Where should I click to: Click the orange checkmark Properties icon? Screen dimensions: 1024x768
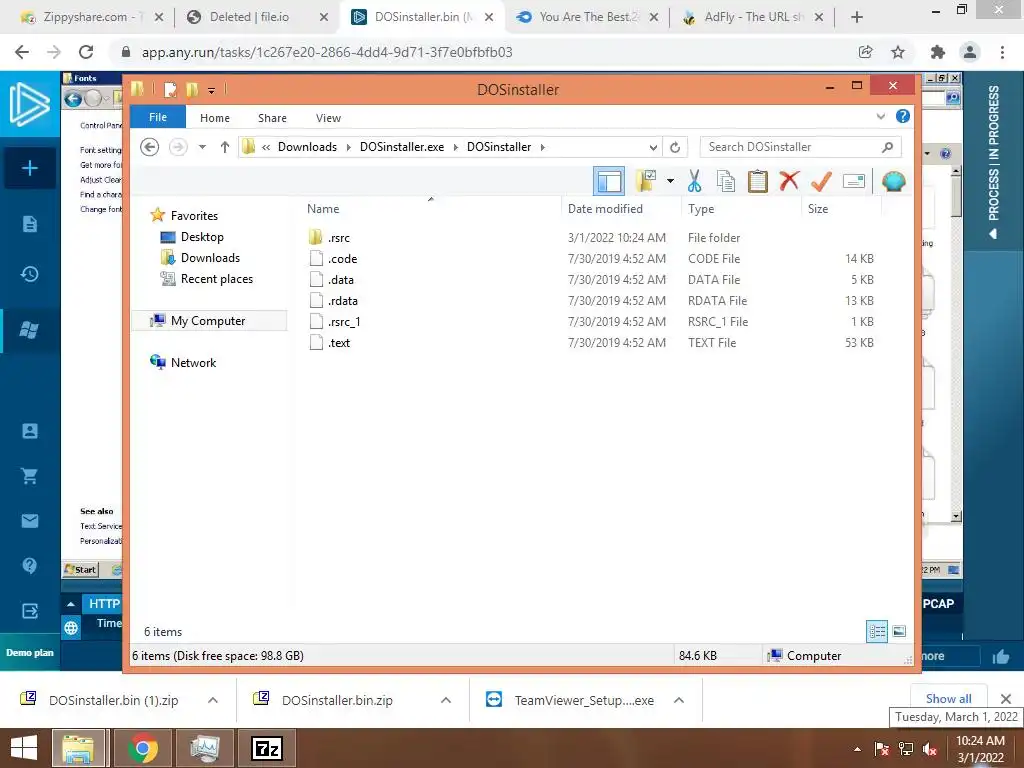[x=821, y=181]
